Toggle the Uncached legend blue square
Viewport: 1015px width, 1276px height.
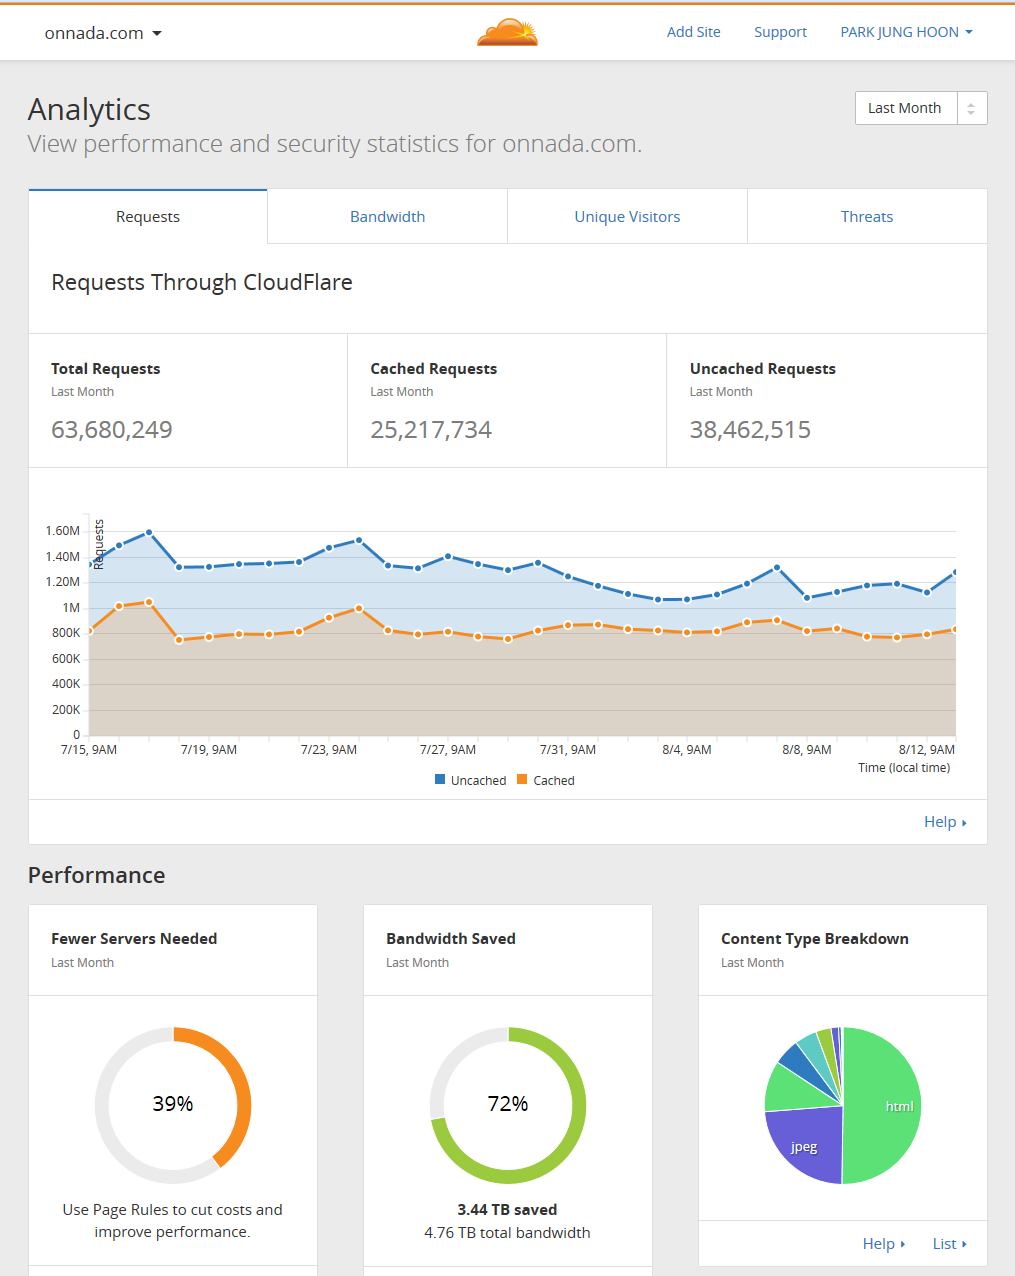point(440,780)
